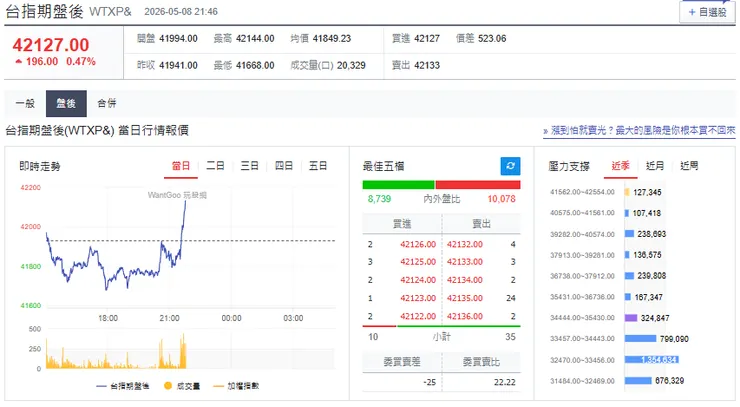Switch chart to 四日 range
Image resolution: width=740 pixels, height=407 pixels.
click(284, 166)
